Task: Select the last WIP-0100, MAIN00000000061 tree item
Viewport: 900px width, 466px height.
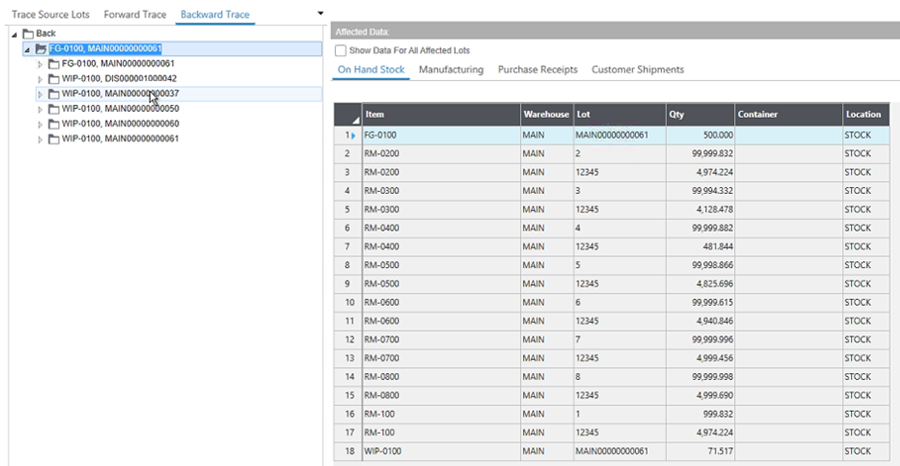Action: pos(120,138)
